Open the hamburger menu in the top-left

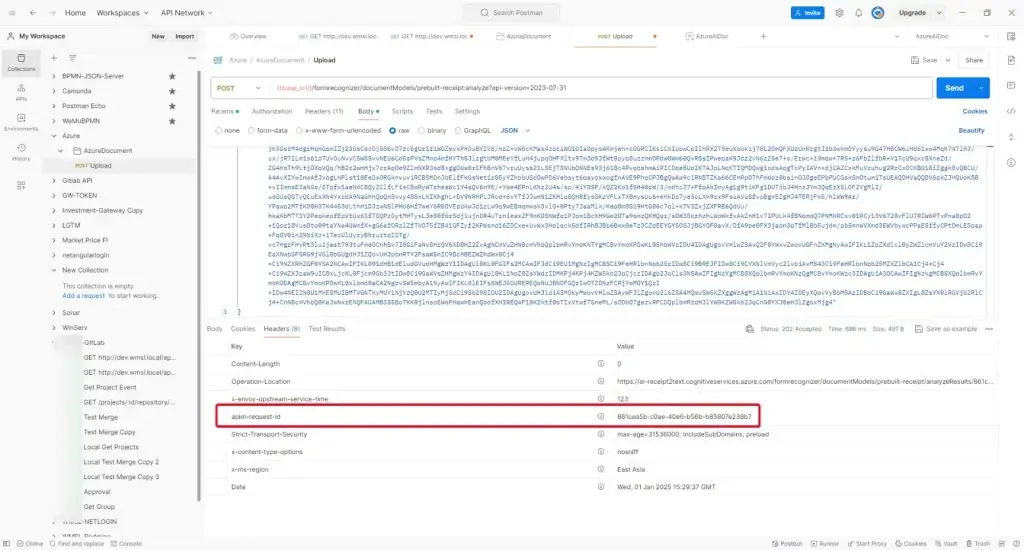coord(12,12)
